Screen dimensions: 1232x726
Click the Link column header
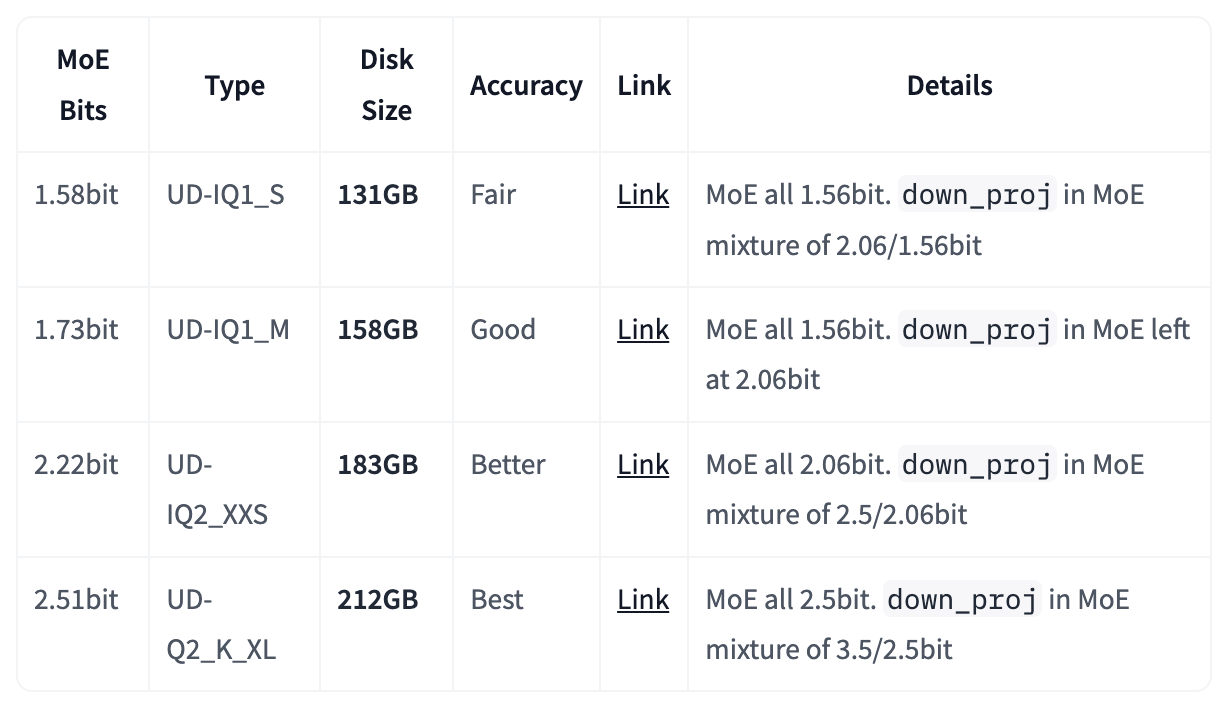point(644,86)
